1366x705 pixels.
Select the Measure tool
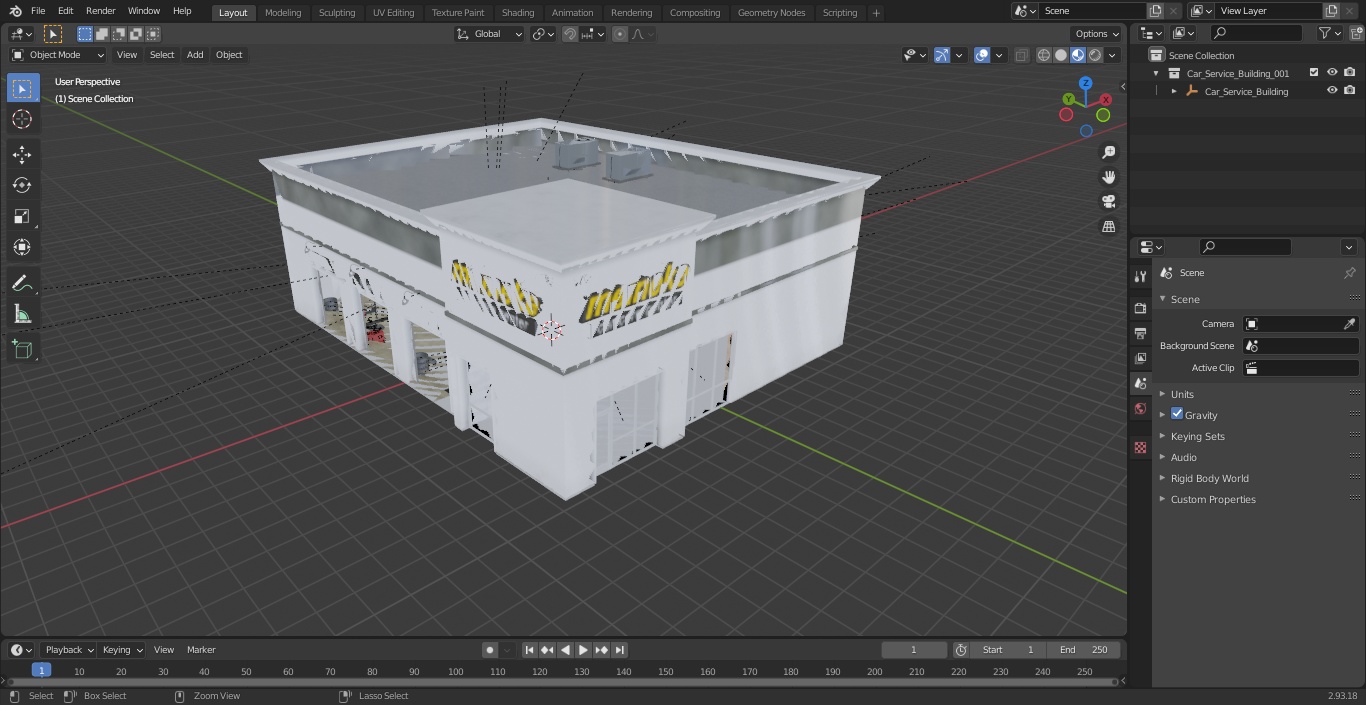pos(22,315)
